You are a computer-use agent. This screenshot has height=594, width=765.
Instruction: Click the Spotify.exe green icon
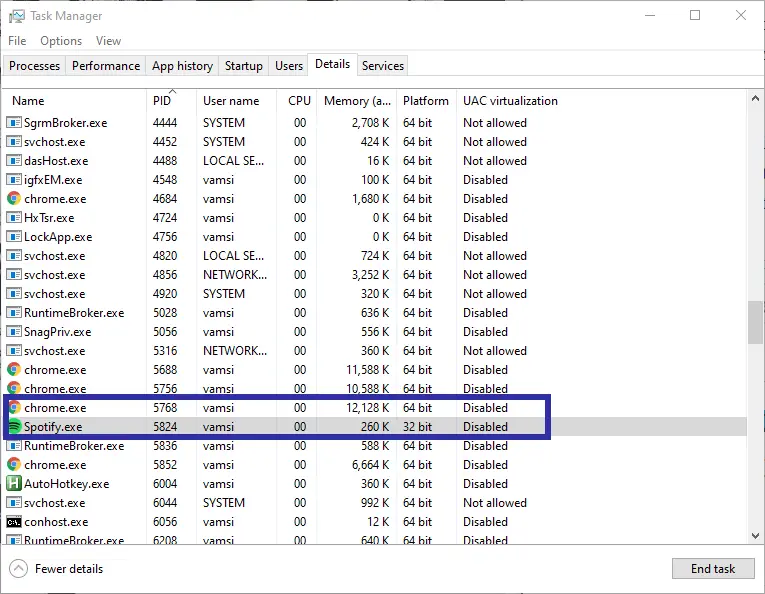(x=14, y=427)
